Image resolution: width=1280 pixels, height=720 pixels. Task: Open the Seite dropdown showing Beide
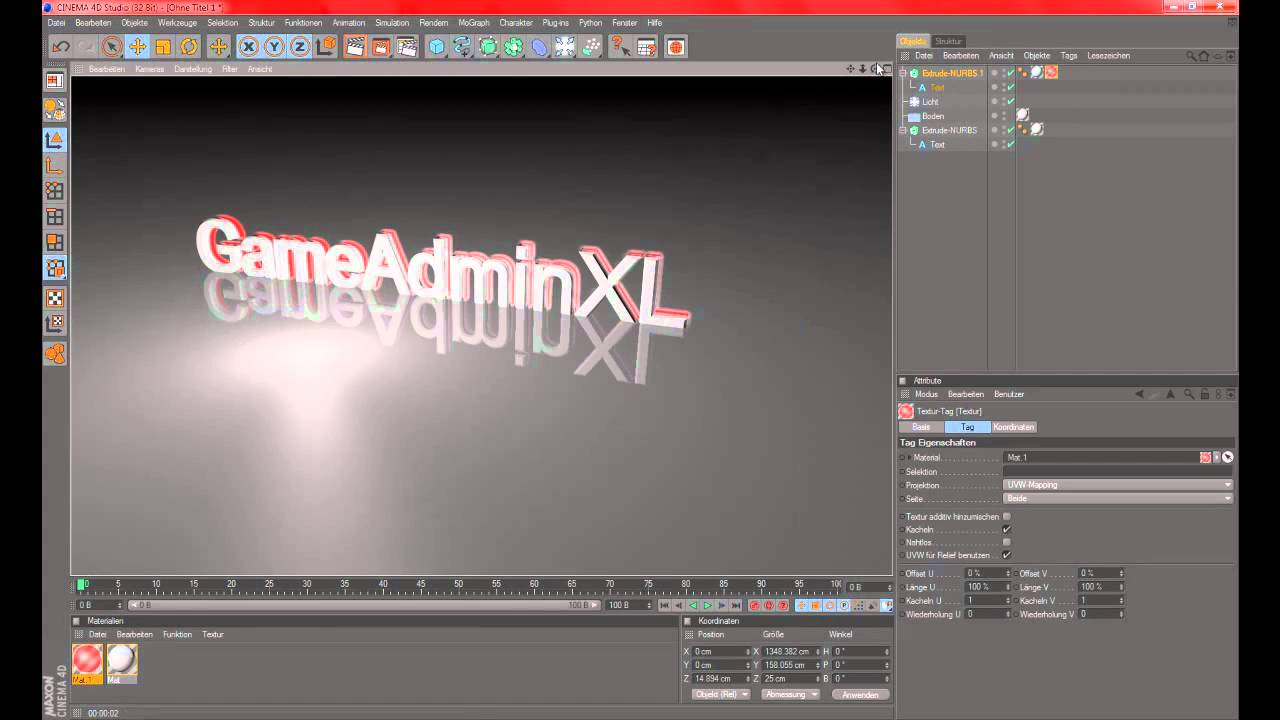coord(1118,498)
